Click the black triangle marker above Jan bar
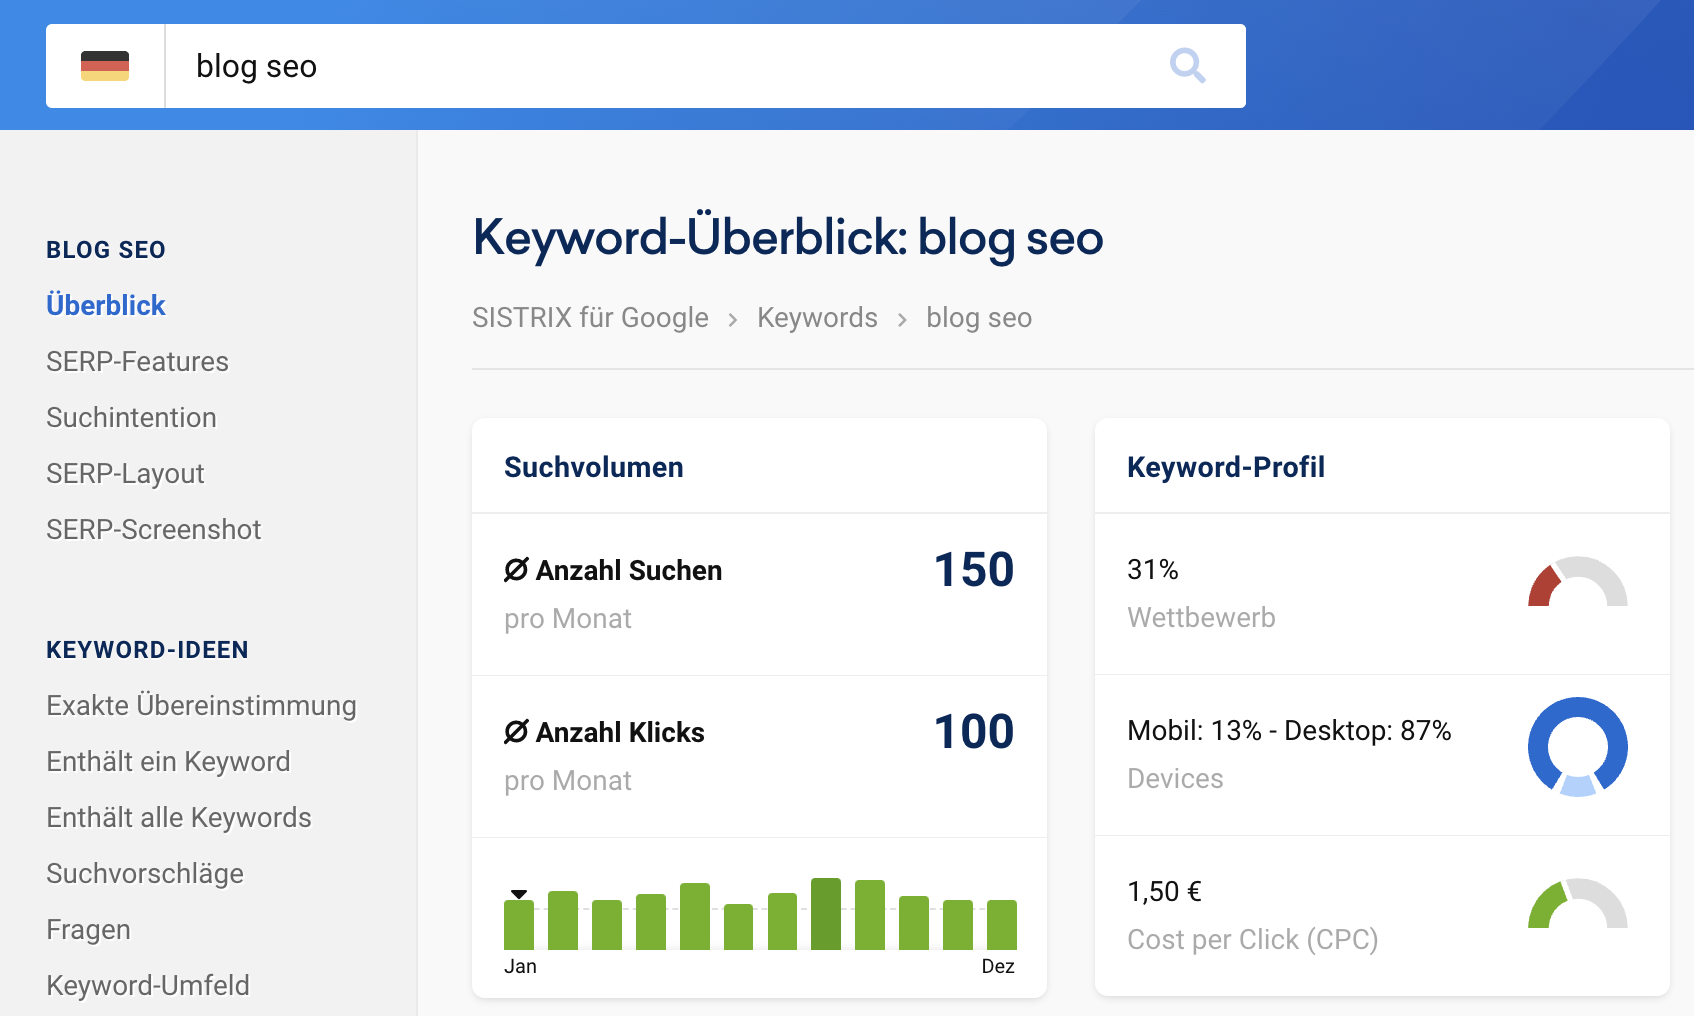The height and width of the screenshot is (1016, 1694). (x=519, y=894)
